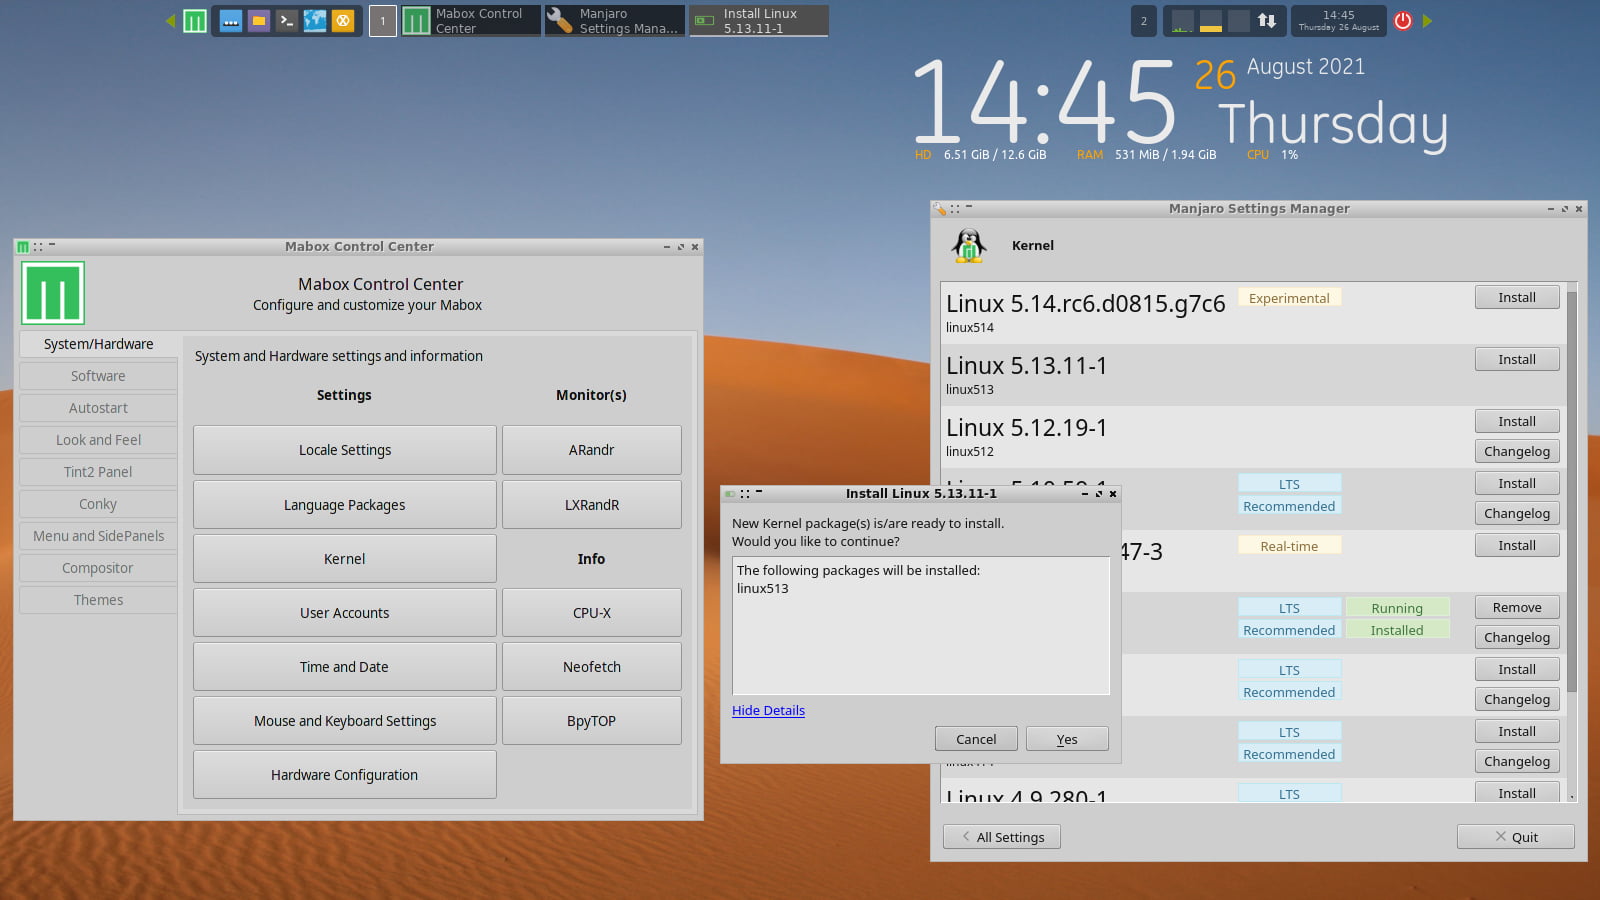Image resolution: width=1600 pixels, height=900 pixels.
Task: Launch the terminal from the top panel
Action: [287, 21]
